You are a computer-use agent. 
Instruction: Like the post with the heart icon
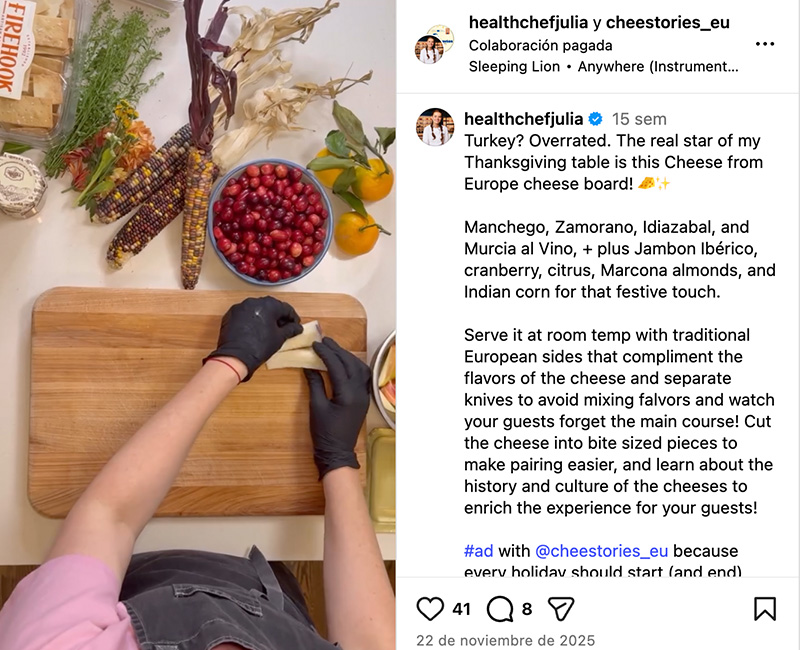430,609
